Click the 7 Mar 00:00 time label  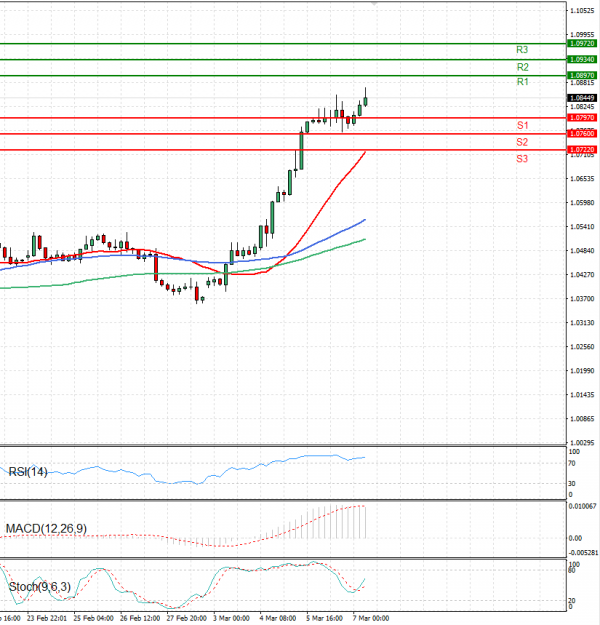(371, 618)
